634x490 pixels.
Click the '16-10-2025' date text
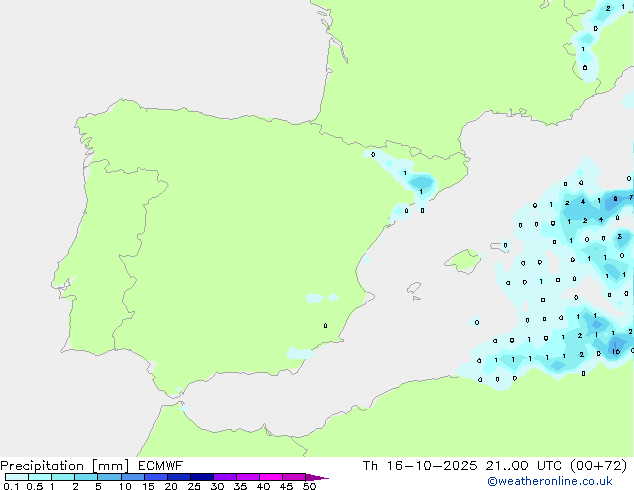(x=431, y=466)
